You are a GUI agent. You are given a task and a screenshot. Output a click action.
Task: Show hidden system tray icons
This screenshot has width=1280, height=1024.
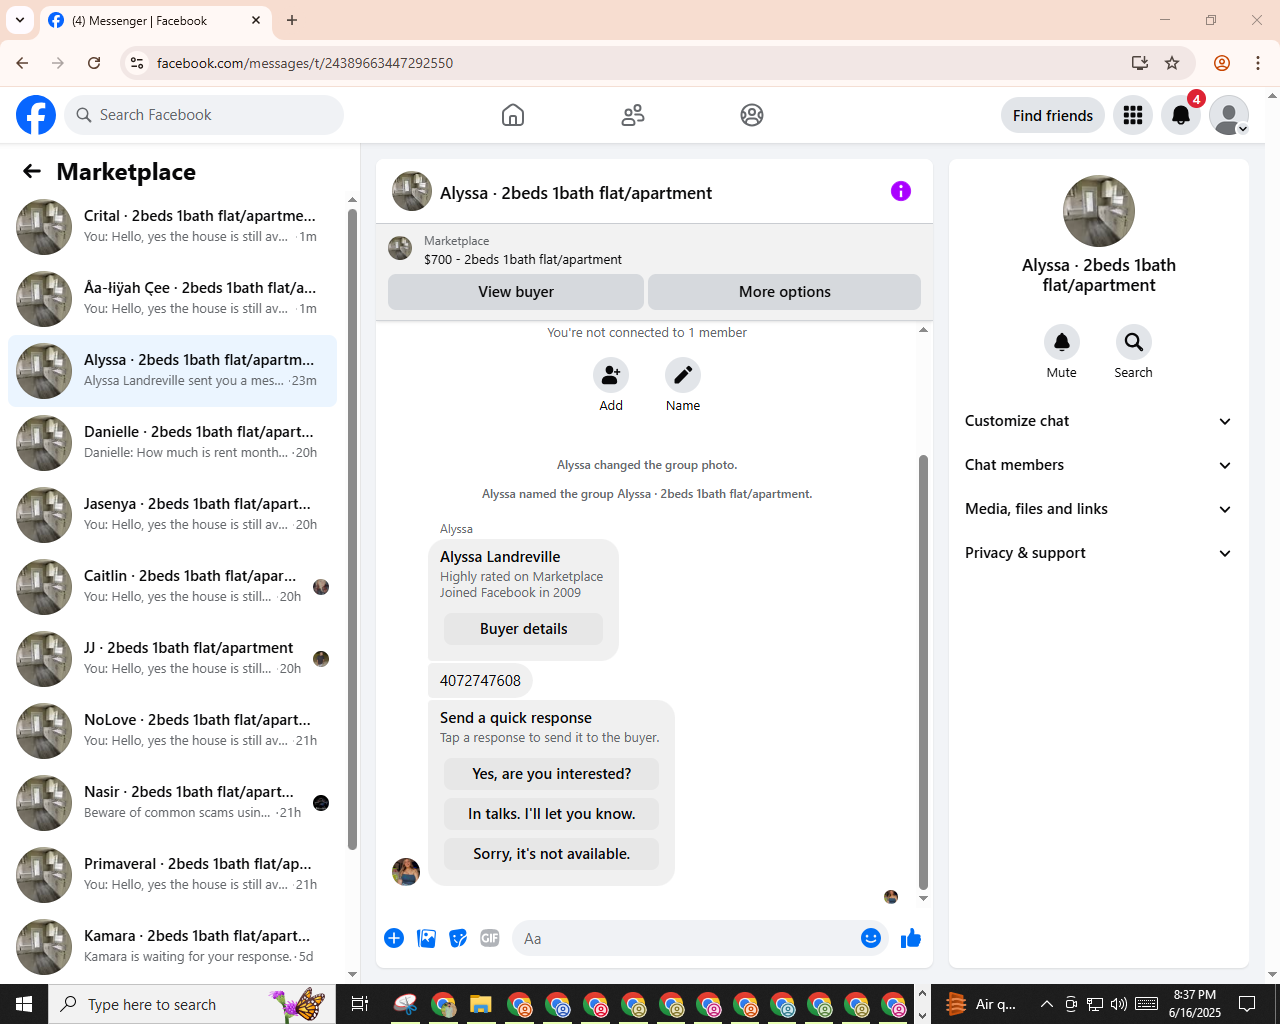[x=1046, y=1004]
